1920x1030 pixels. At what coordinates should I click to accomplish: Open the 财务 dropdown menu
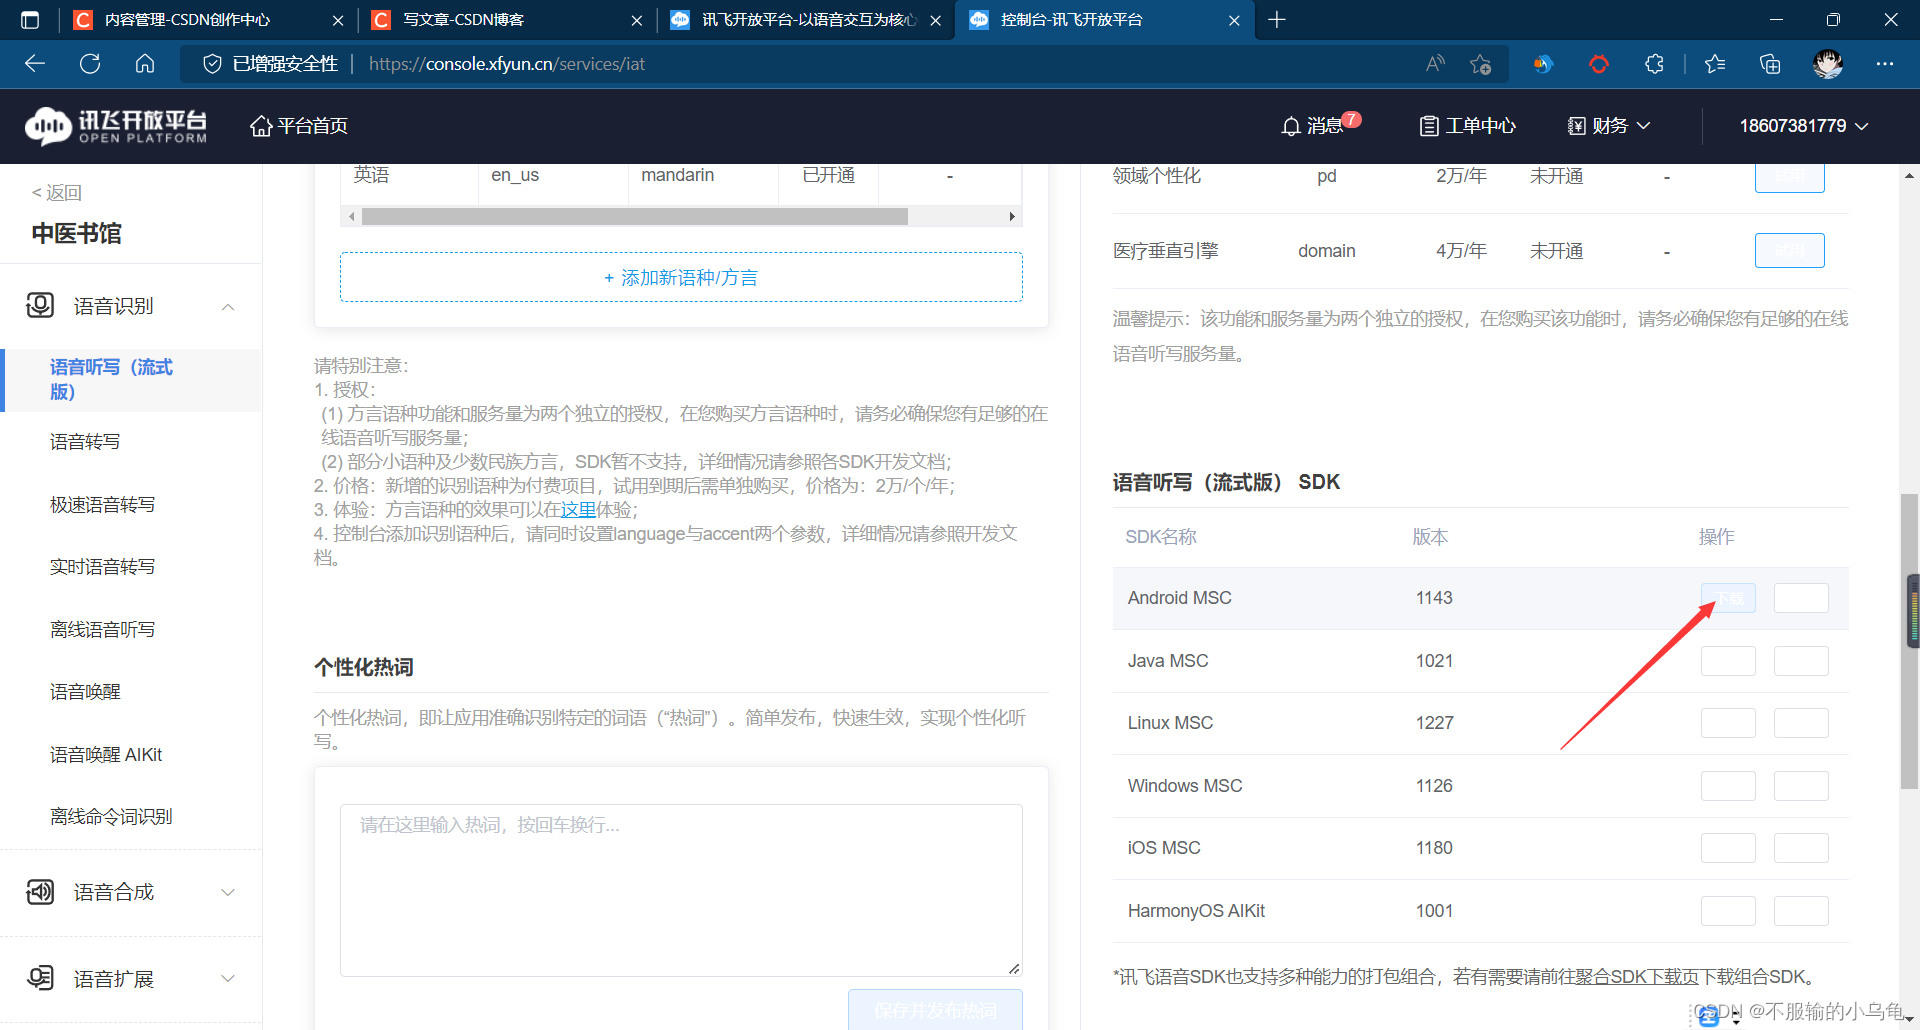tap(1609, 126)
